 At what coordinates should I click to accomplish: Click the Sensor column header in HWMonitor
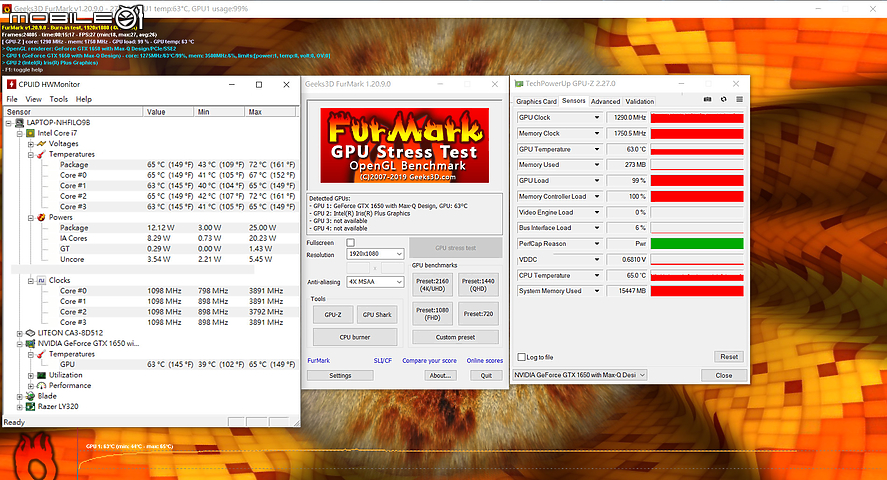pos(73,112)
